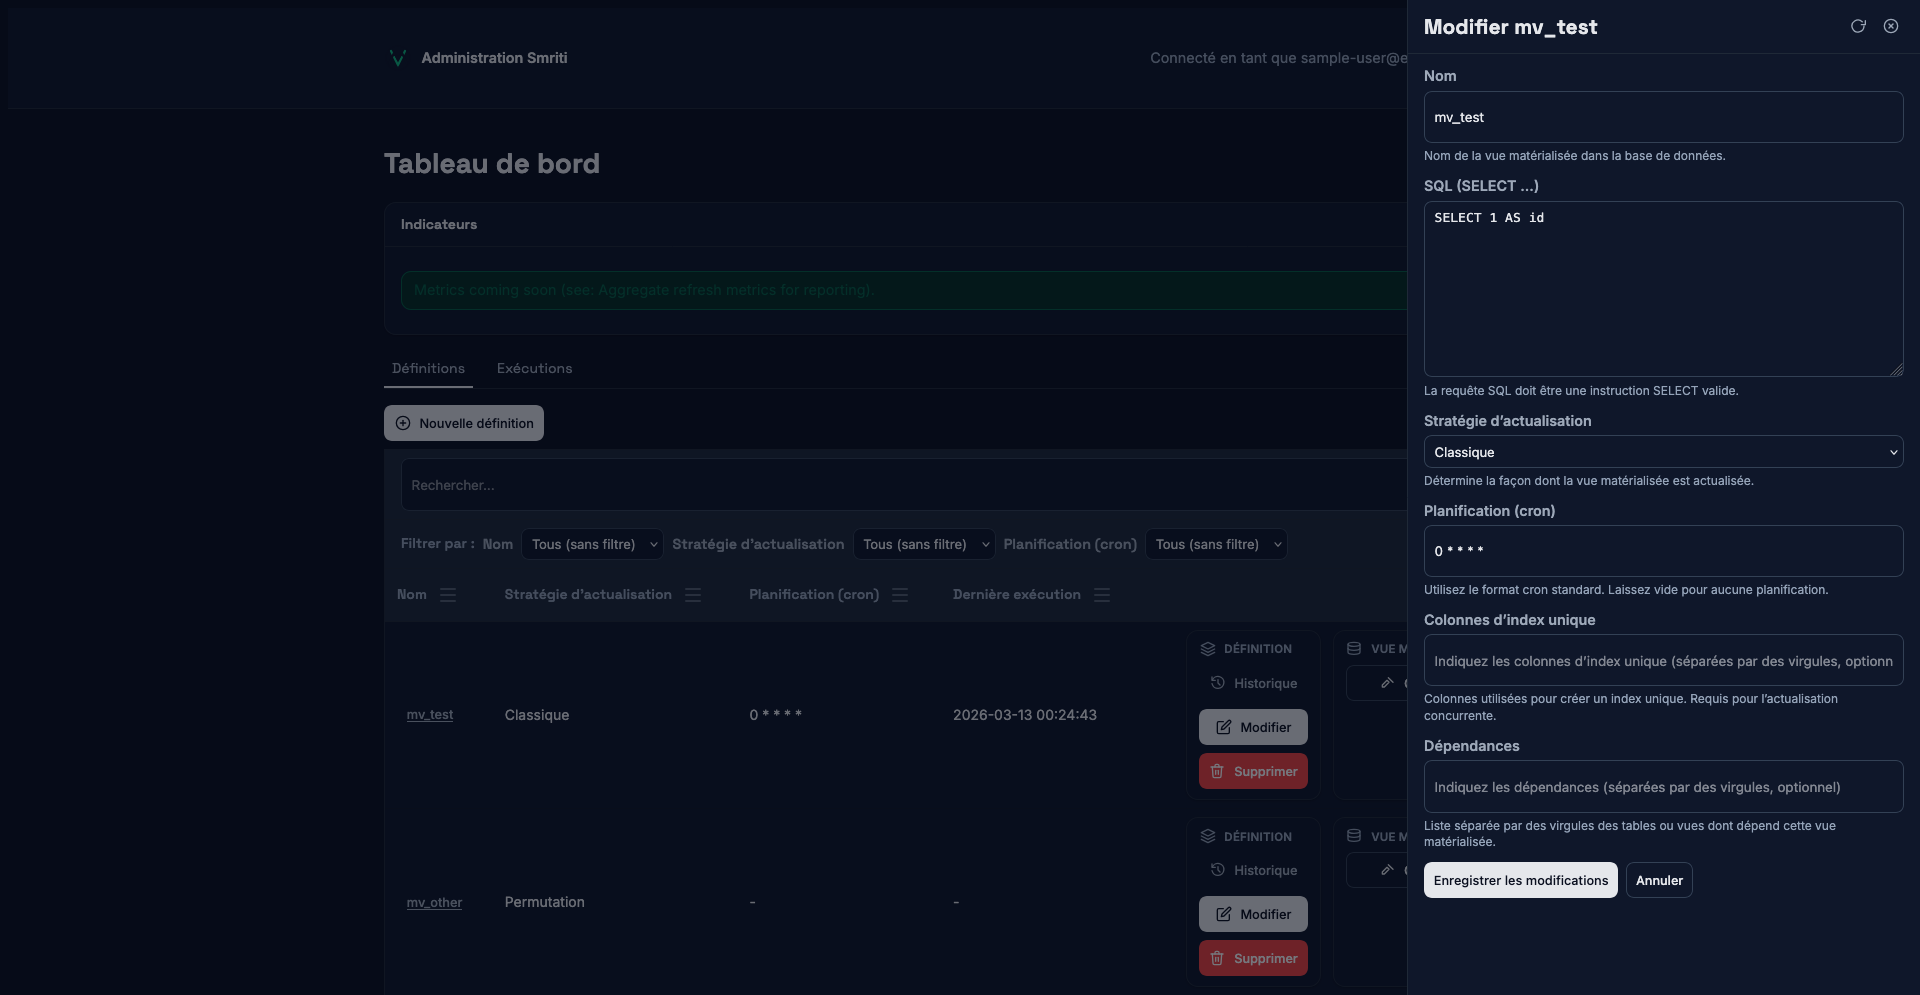Click the Nom column menu icon
The height and width of the screenshot is (995, 1920).
click(448, 595)
